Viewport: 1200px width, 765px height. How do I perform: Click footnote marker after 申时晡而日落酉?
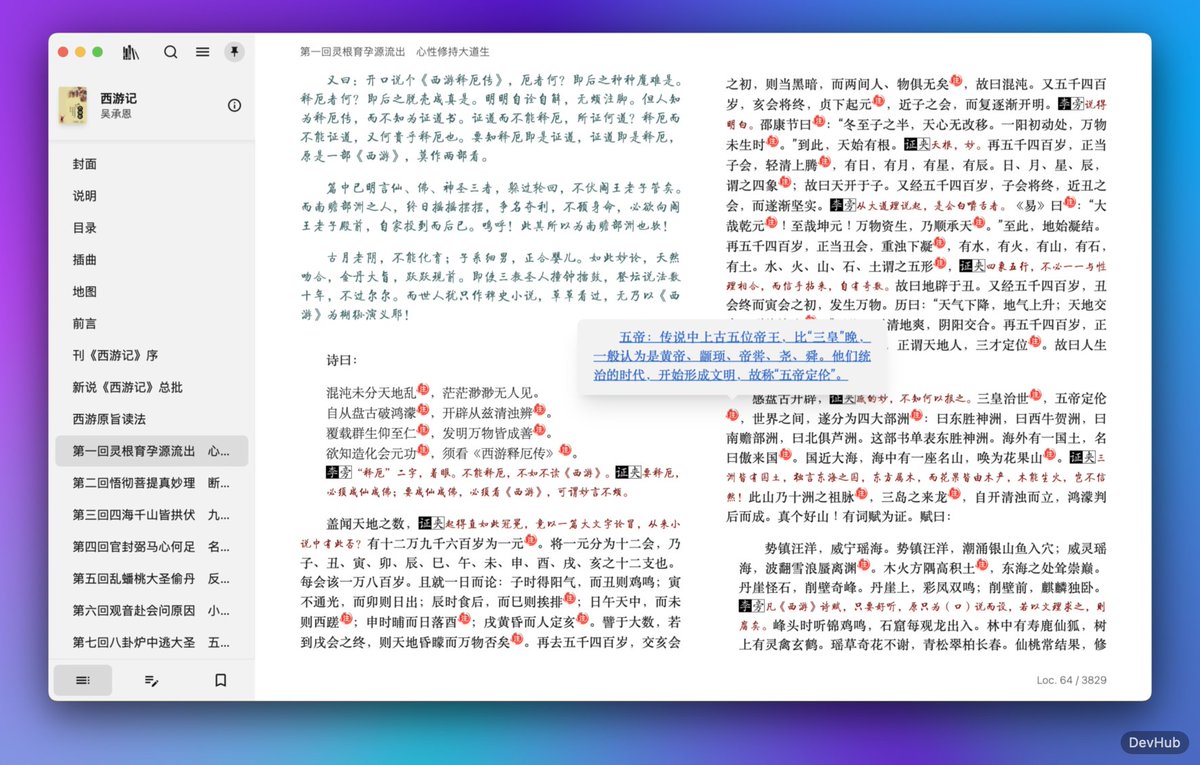pyautogui.click(x=465, y=617)
